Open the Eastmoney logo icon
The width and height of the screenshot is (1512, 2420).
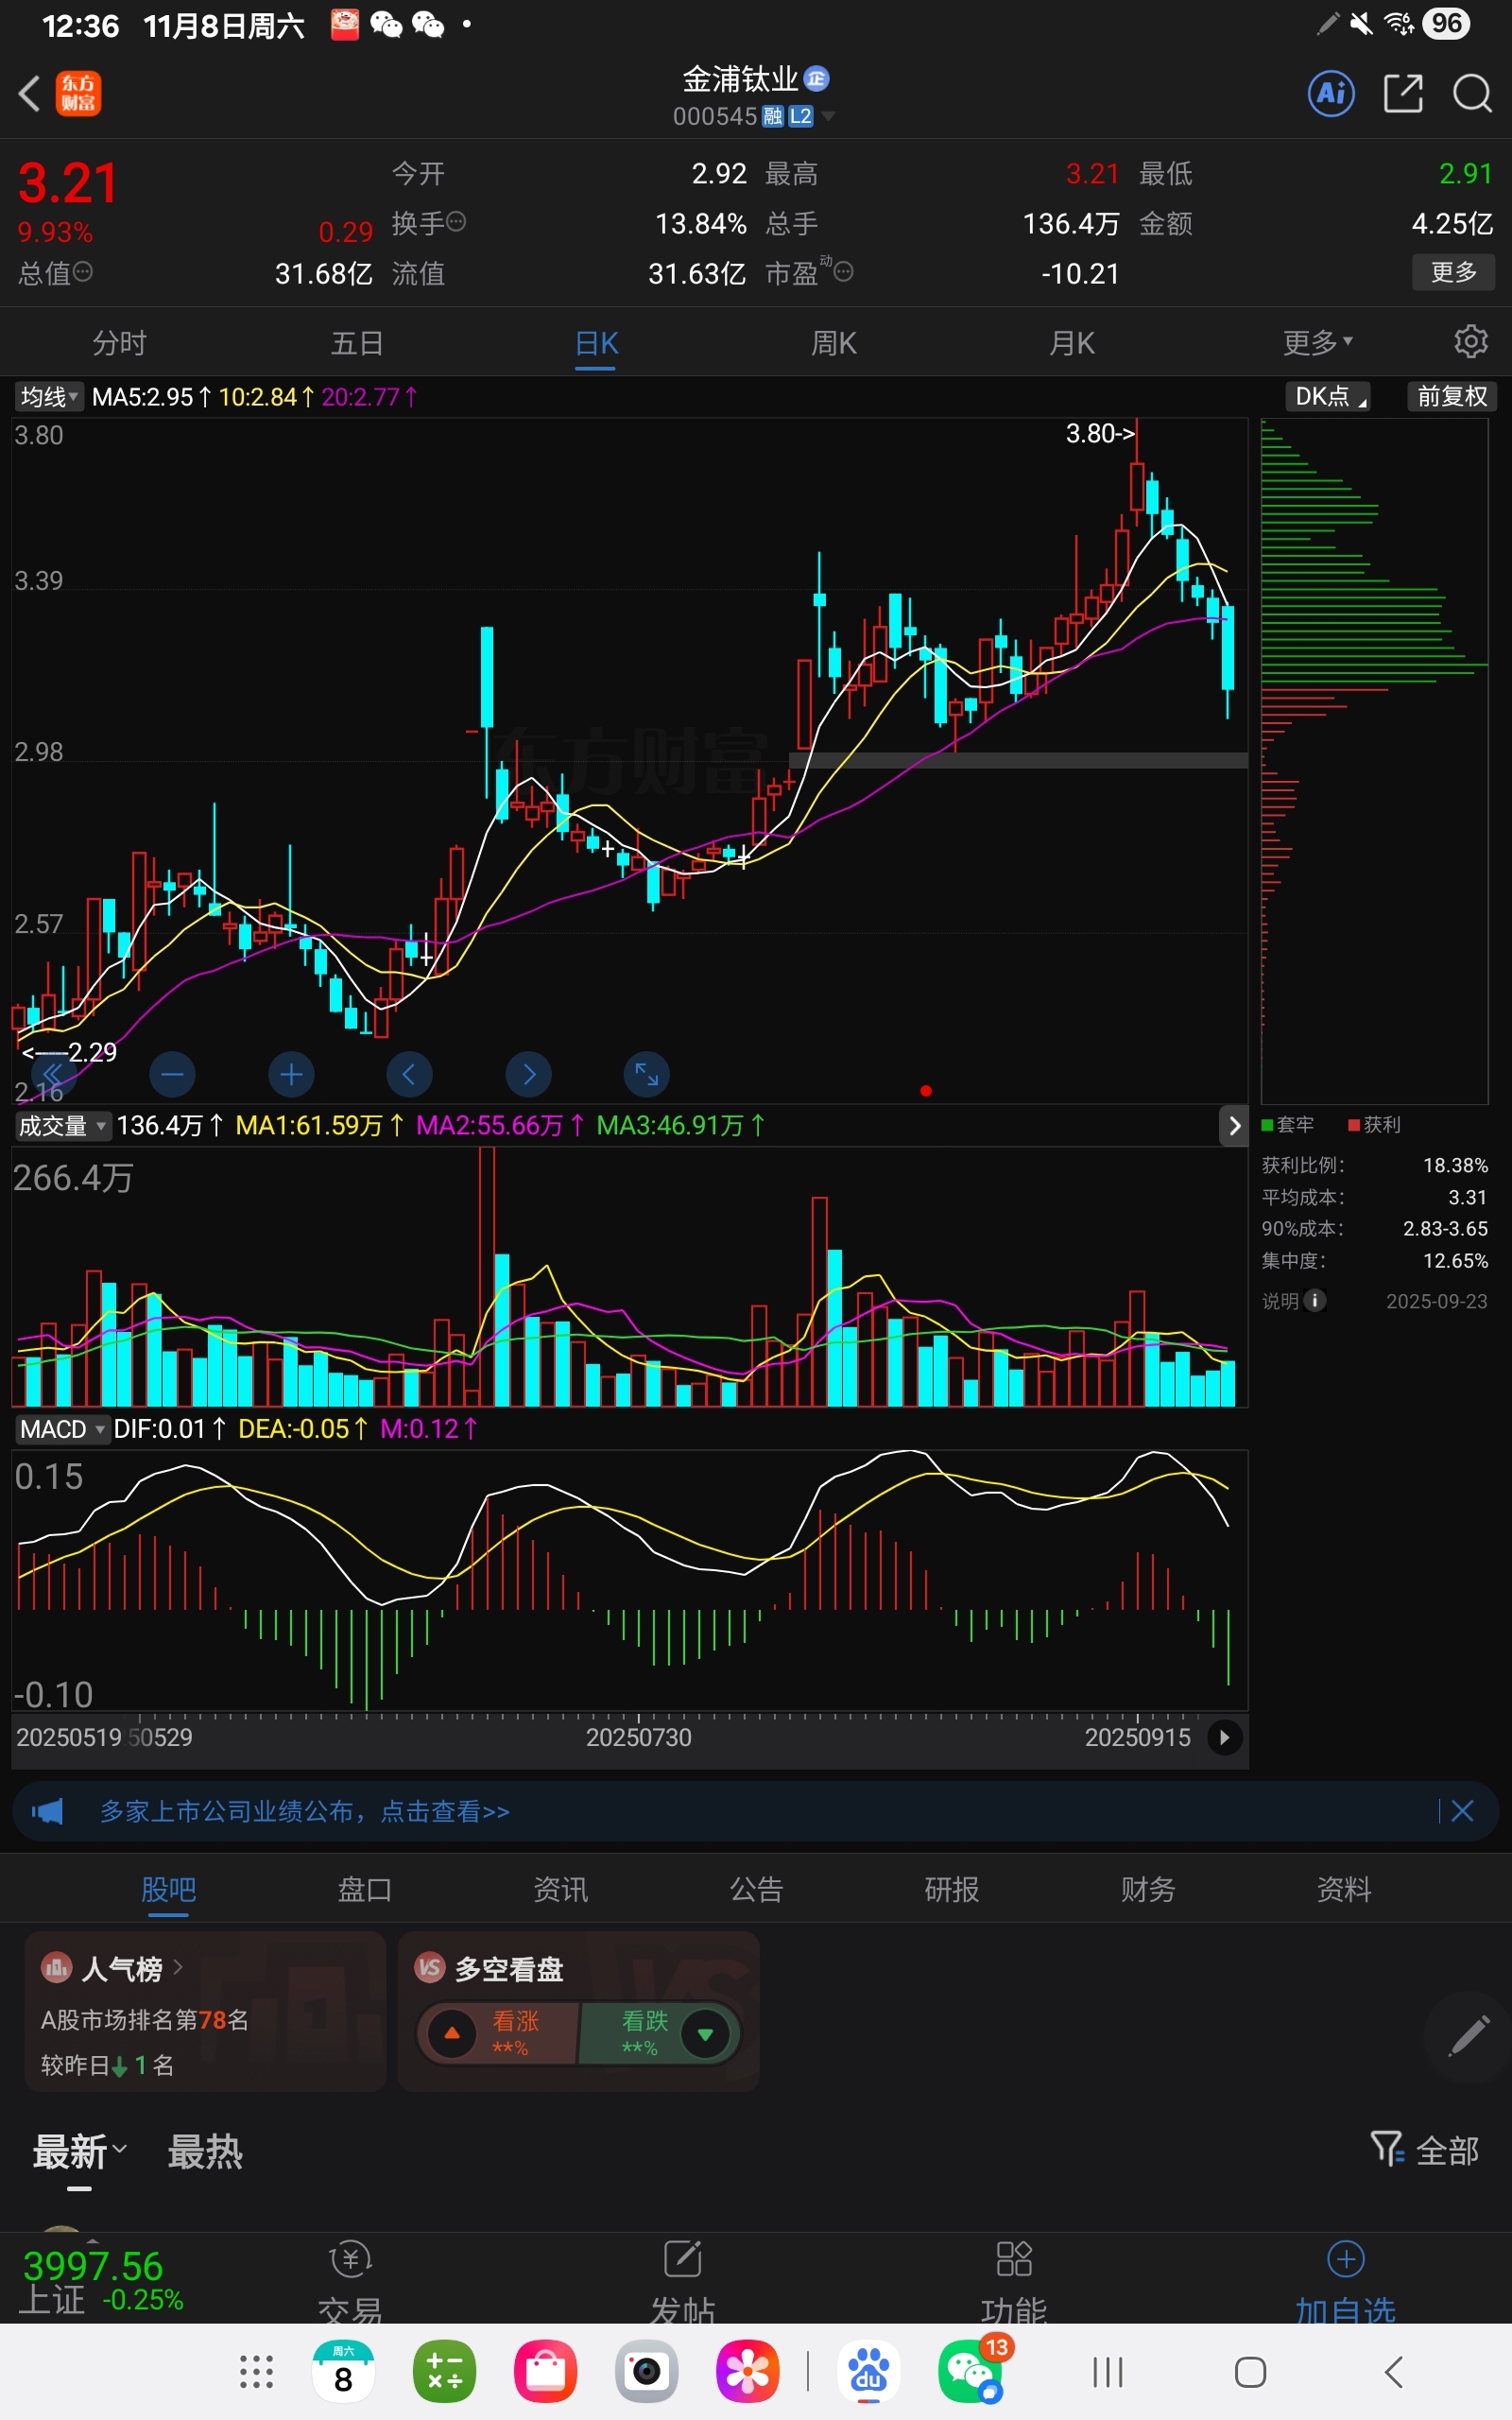pos(78,94)
